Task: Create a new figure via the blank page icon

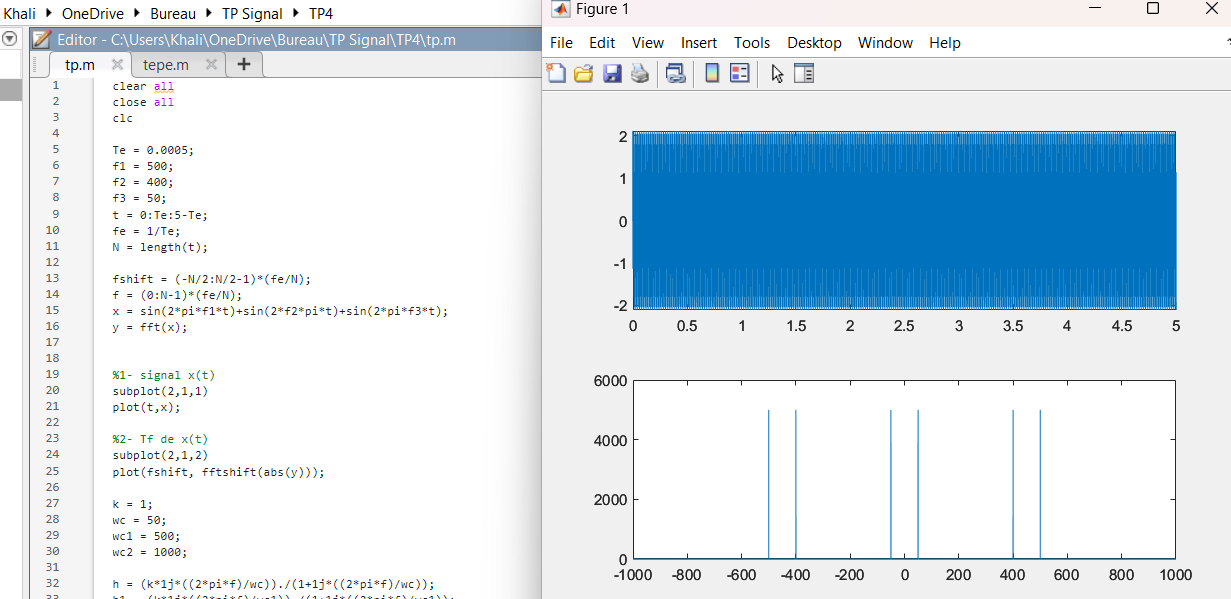Action: tap(557, 72)
